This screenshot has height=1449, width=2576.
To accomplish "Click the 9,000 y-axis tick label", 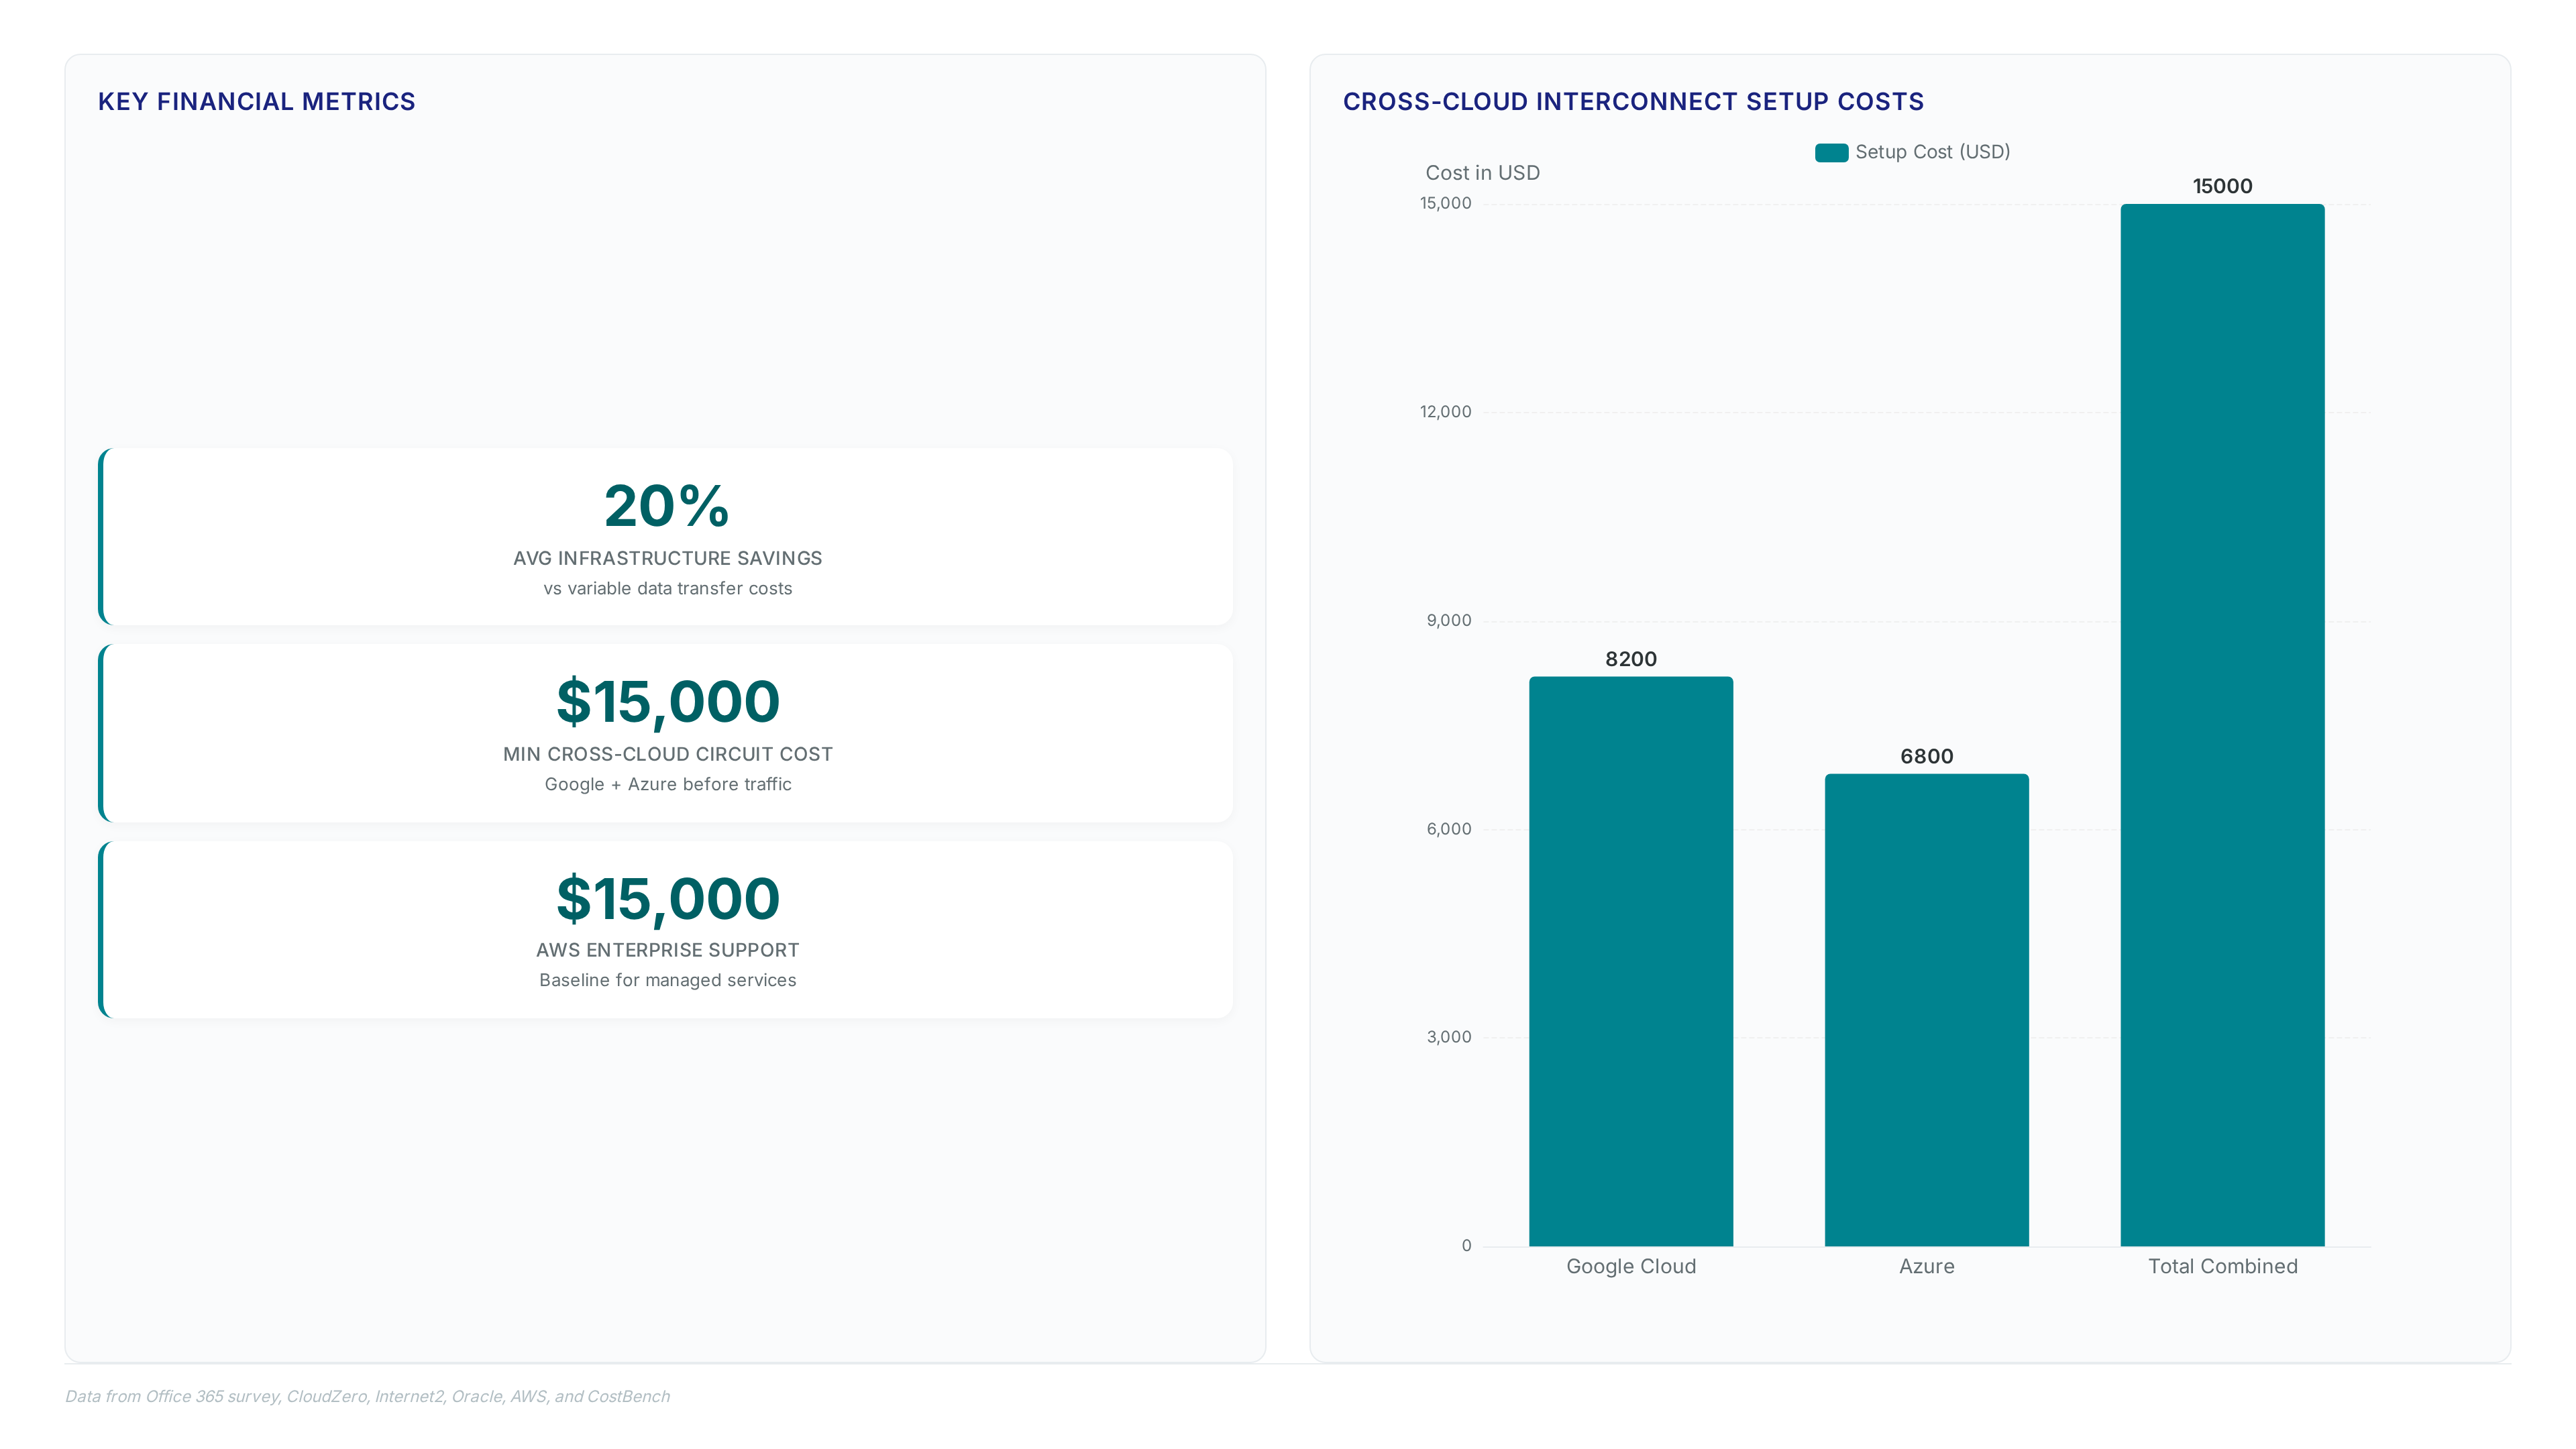I will [x=1449, y=620].
